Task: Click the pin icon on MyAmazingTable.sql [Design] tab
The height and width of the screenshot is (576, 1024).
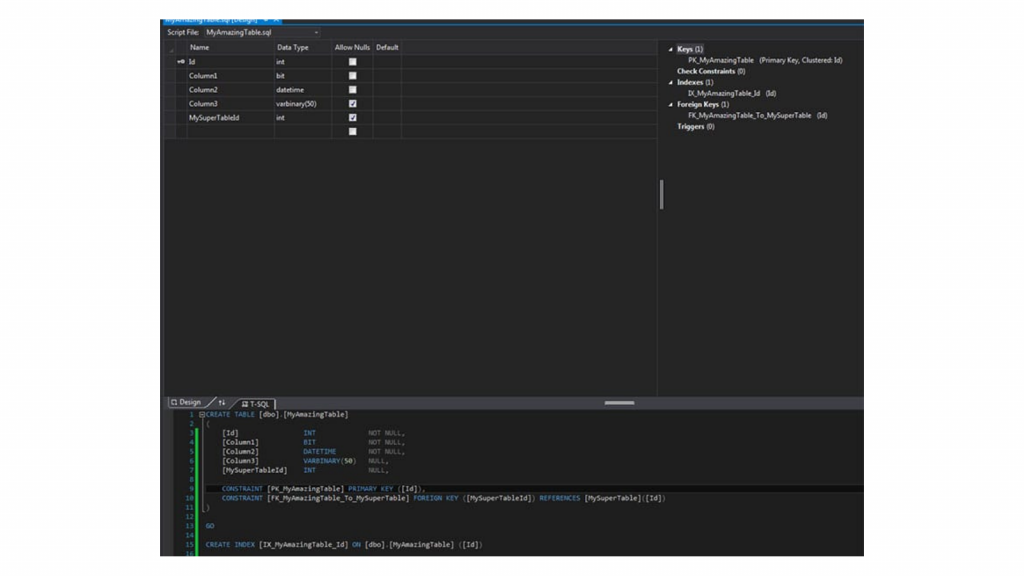Action: (266, 20)
